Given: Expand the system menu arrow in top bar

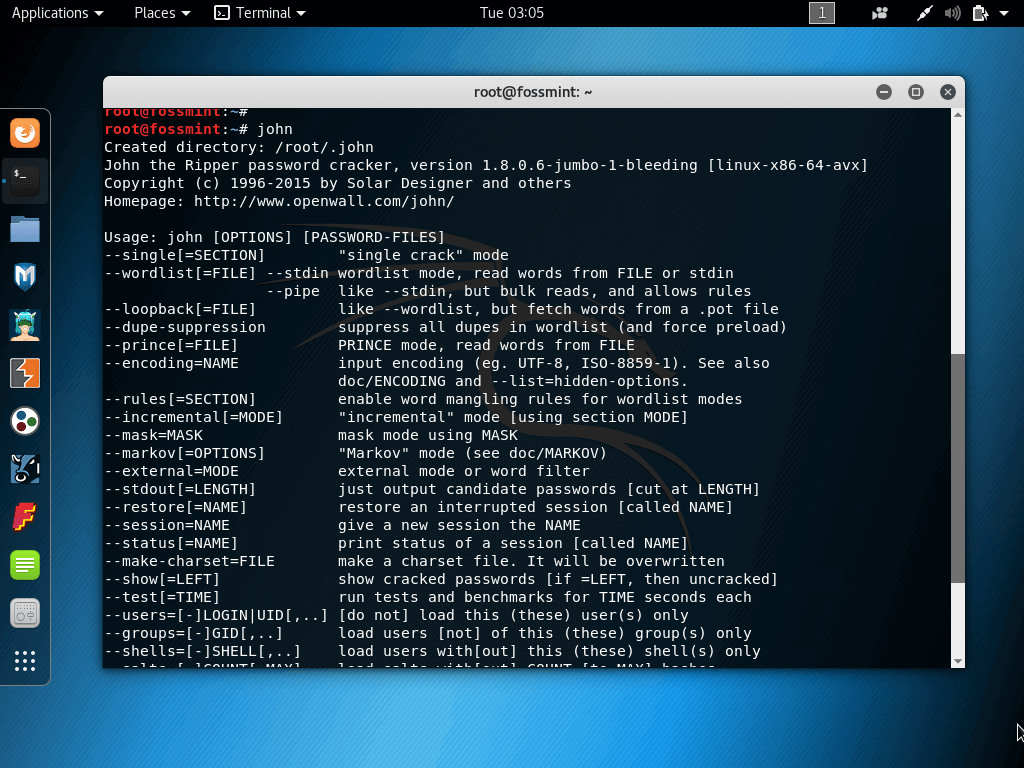Looking at the screenshot, I should point(1004,13).
